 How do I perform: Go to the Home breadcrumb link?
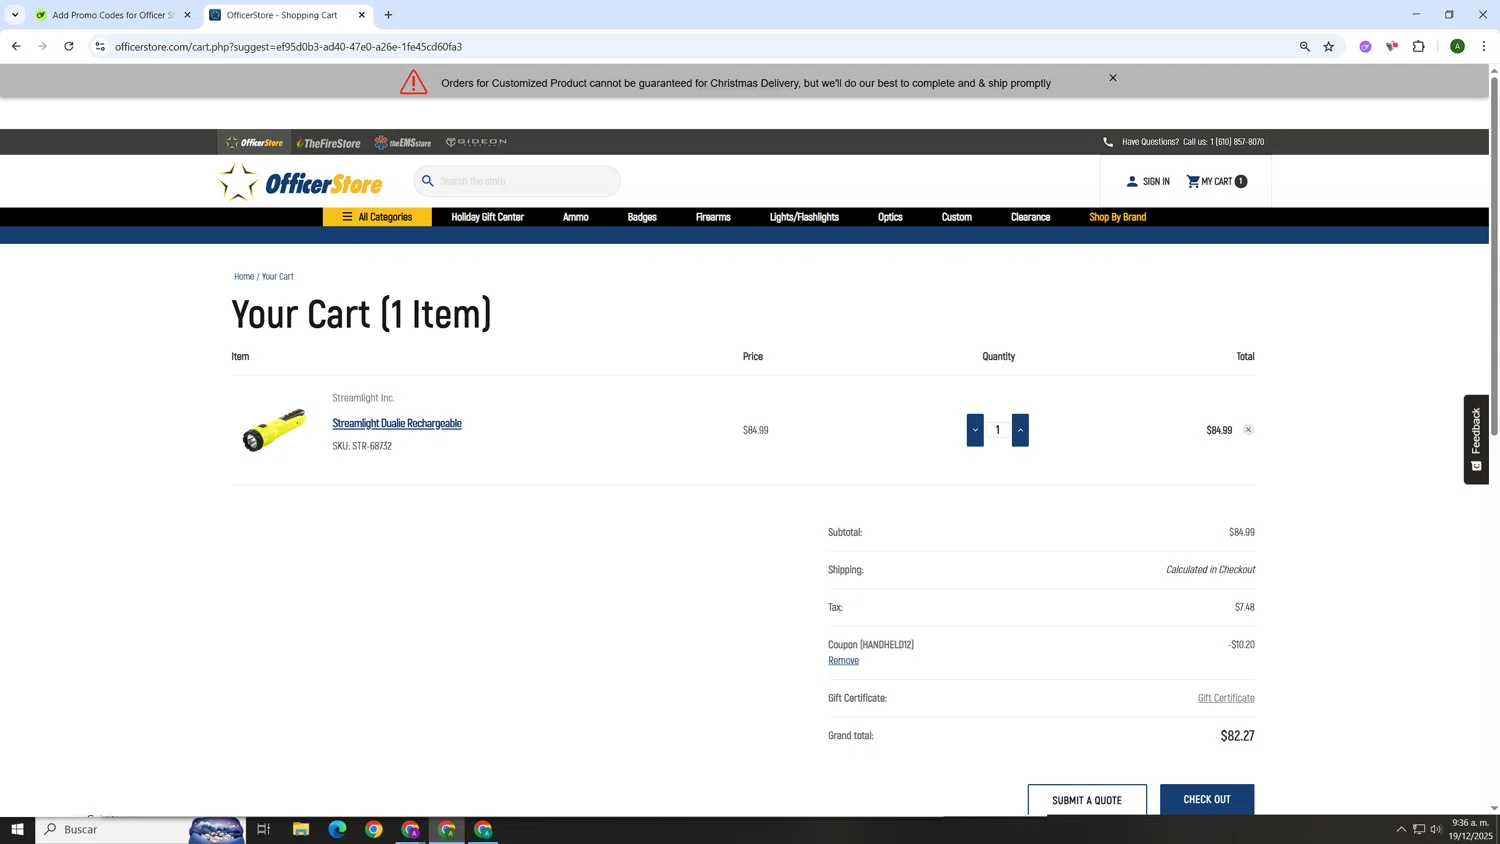point(244,276)
